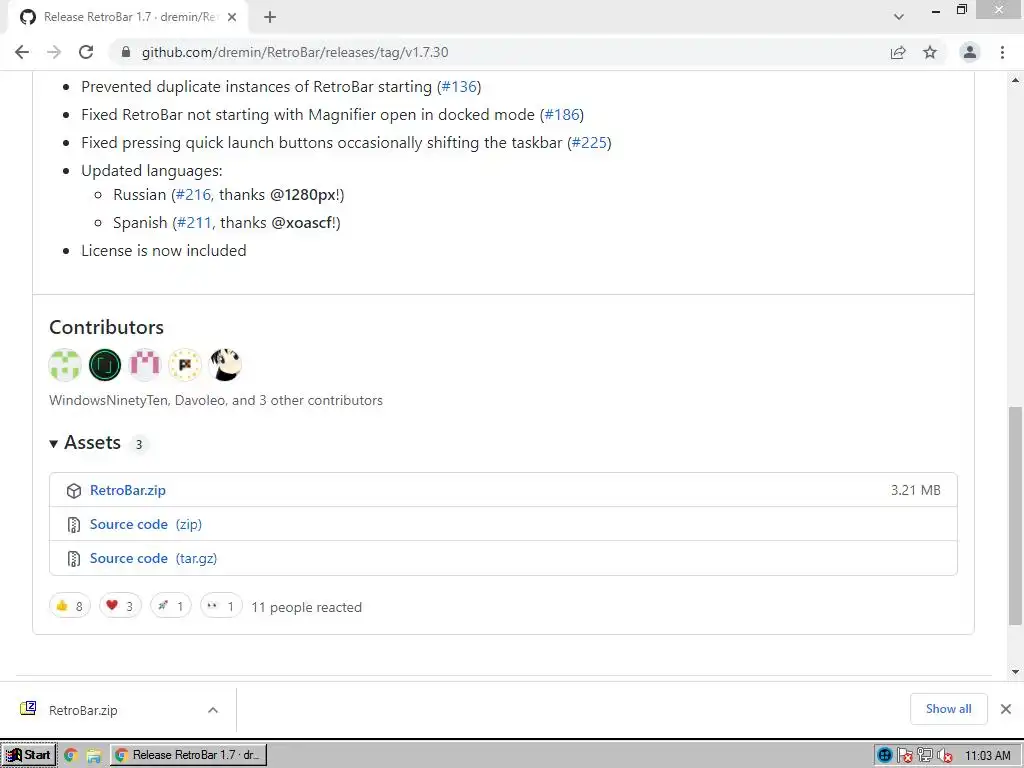Open a new browser tab
This screenshot has height=768, width=1024.
(x=270, y=17)
